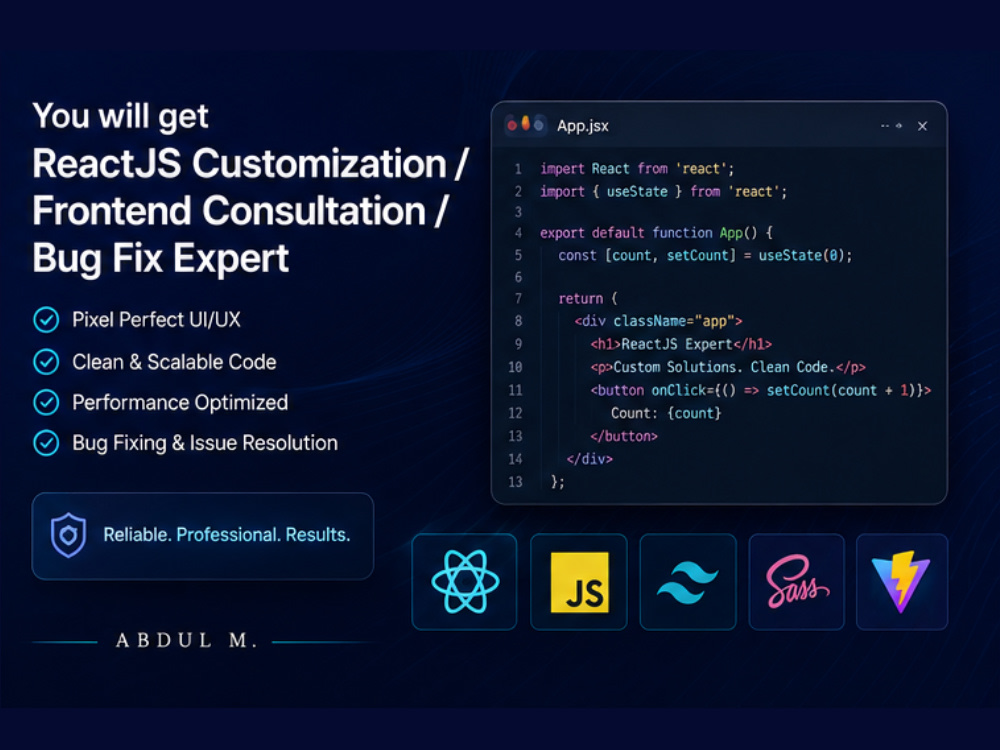Viewport: 1000px width, 750px height.
Task: Click the pink Sass logo tile
Action: 797,582
